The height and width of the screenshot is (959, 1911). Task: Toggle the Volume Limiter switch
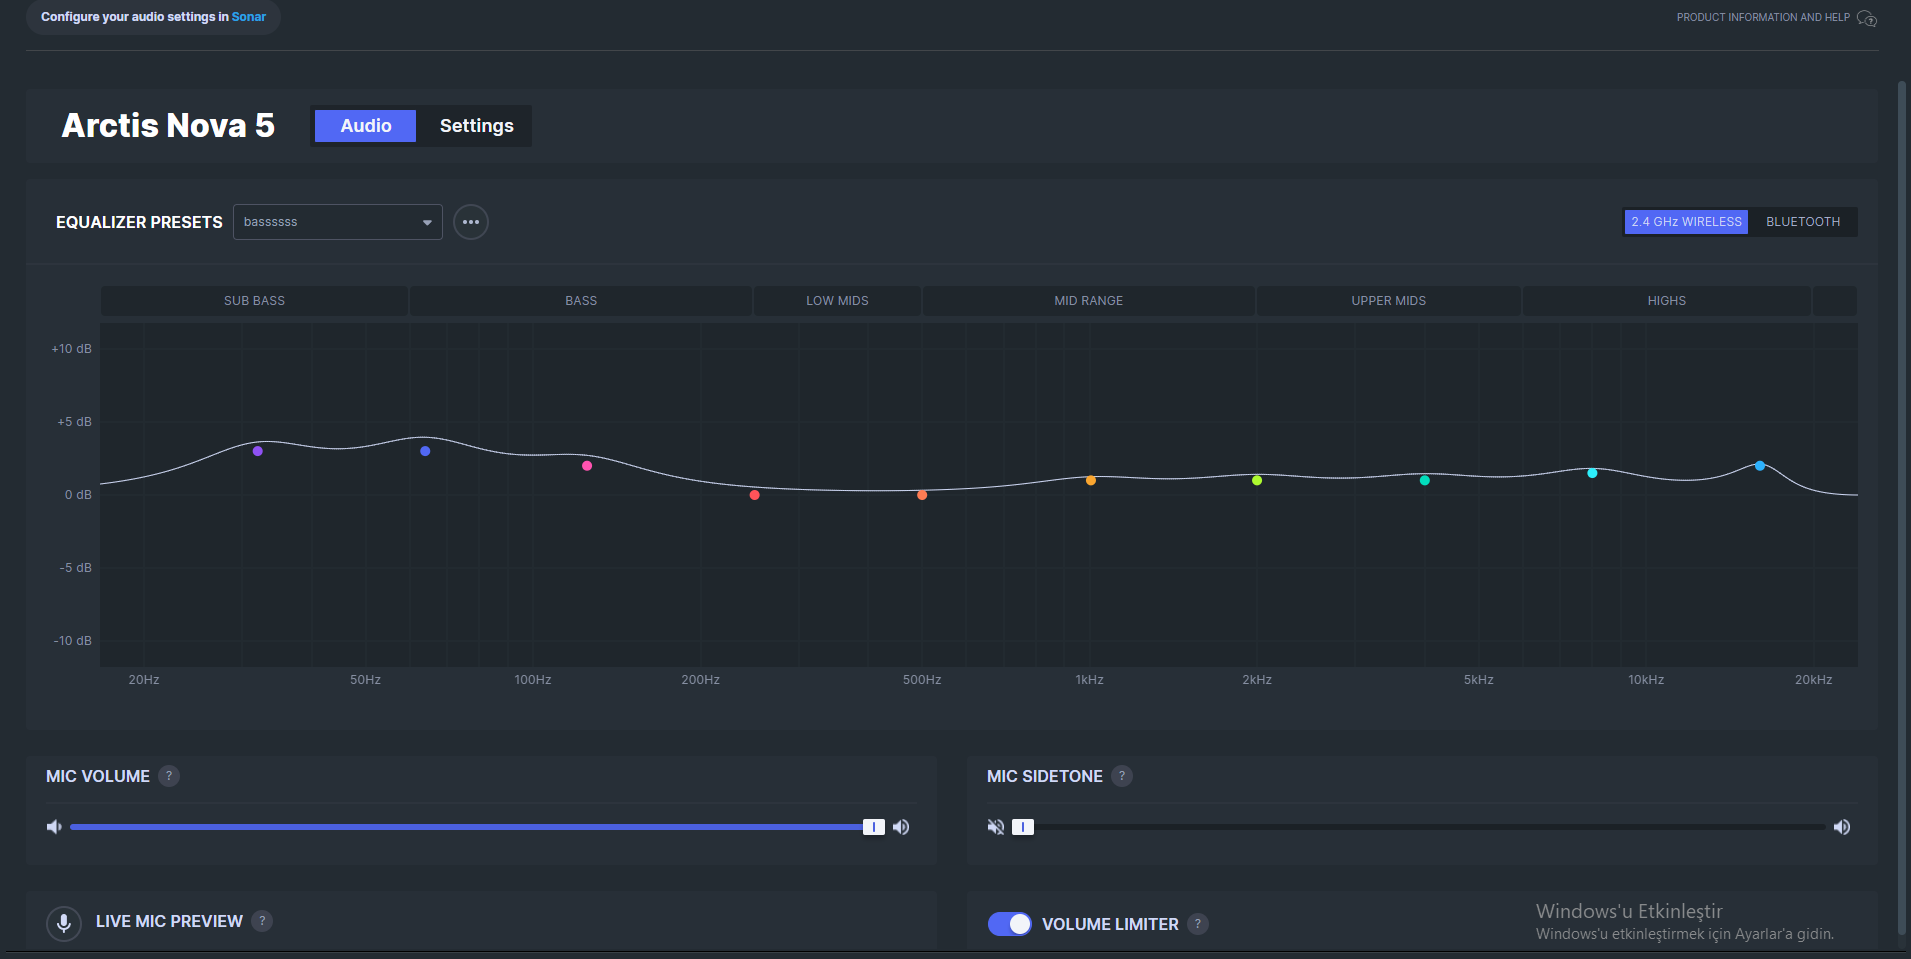pos(1010,924)
